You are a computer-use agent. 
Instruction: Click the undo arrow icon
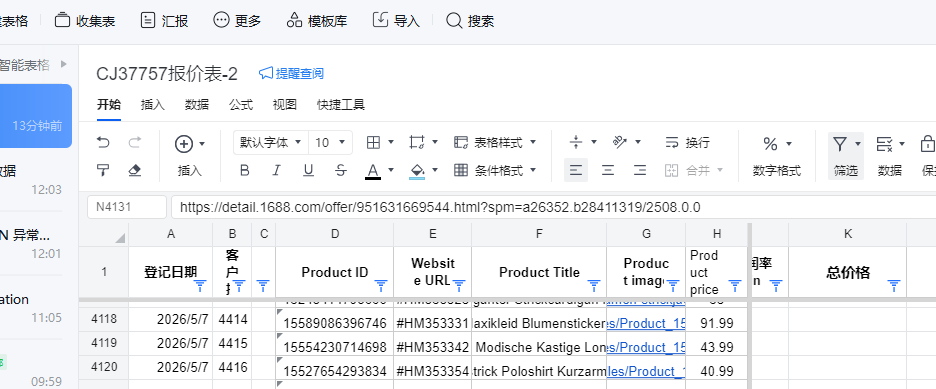pos(103,143)
